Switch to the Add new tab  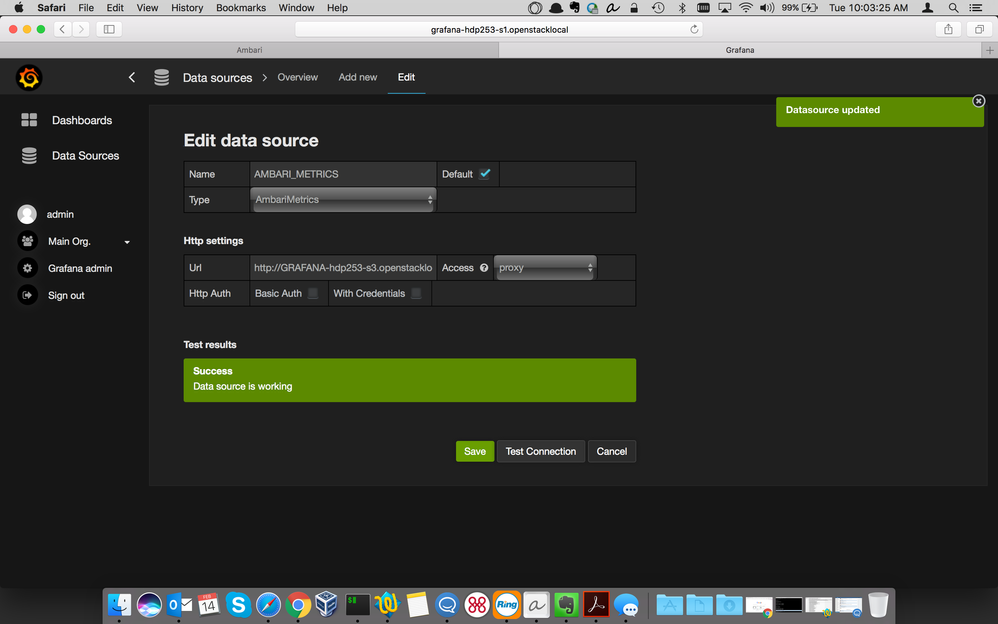coord(357,76)
